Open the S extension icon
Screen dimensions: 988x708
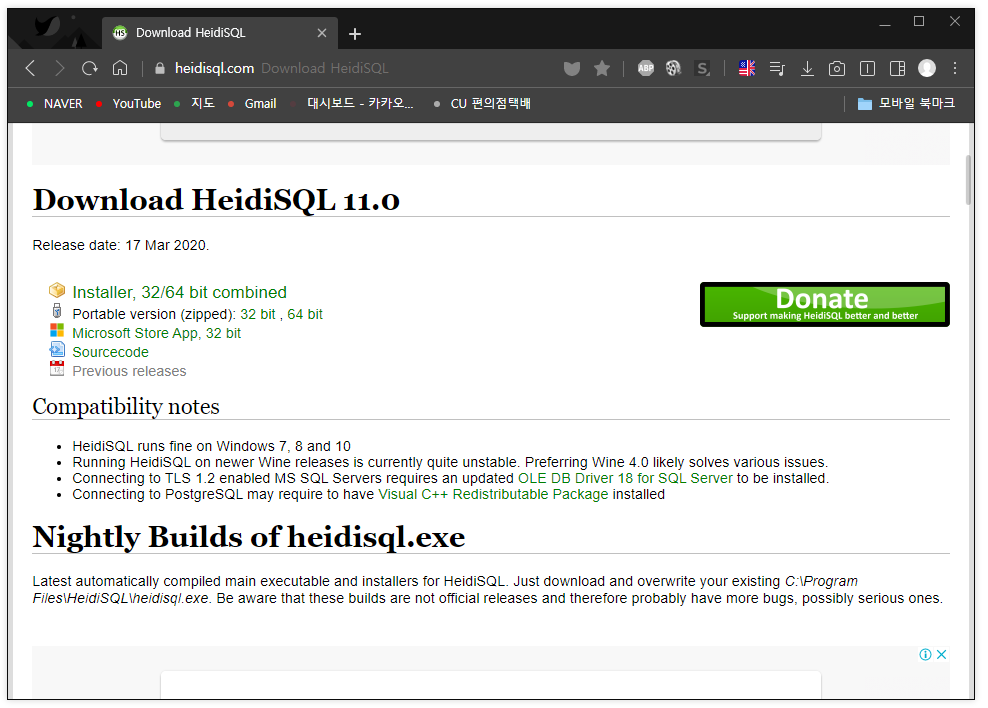coord(703,68)
